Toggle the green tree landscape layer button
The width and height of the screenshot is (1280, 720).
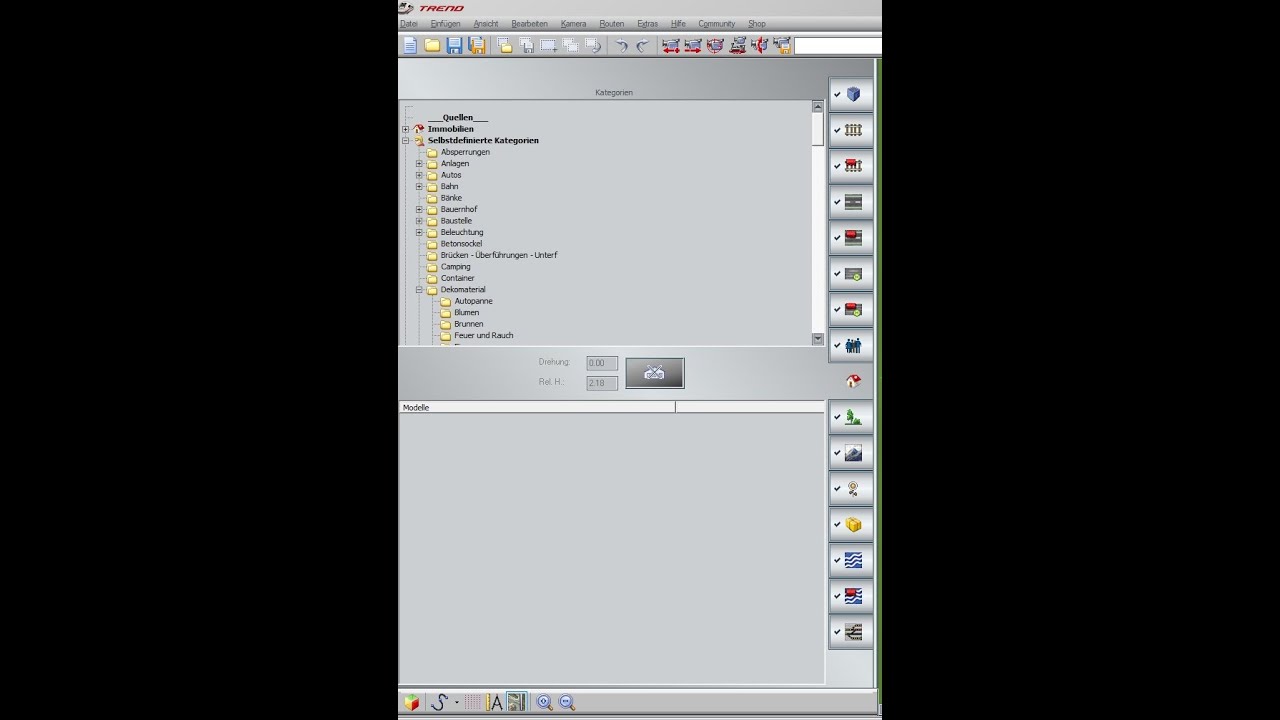(x=851, y=417)
